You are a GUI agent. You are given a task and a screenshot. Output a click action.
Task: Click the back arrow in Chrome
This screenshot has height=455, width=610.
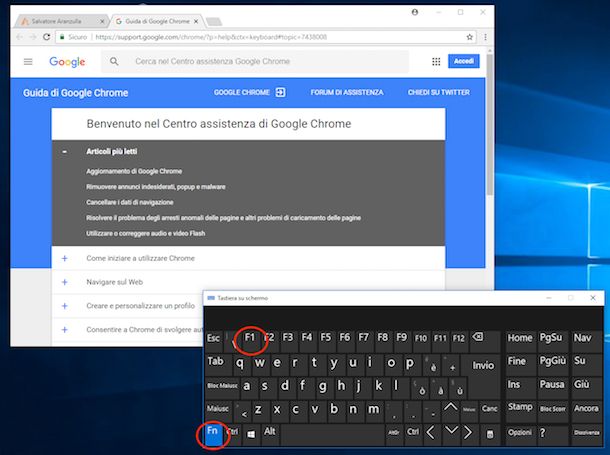19,37
